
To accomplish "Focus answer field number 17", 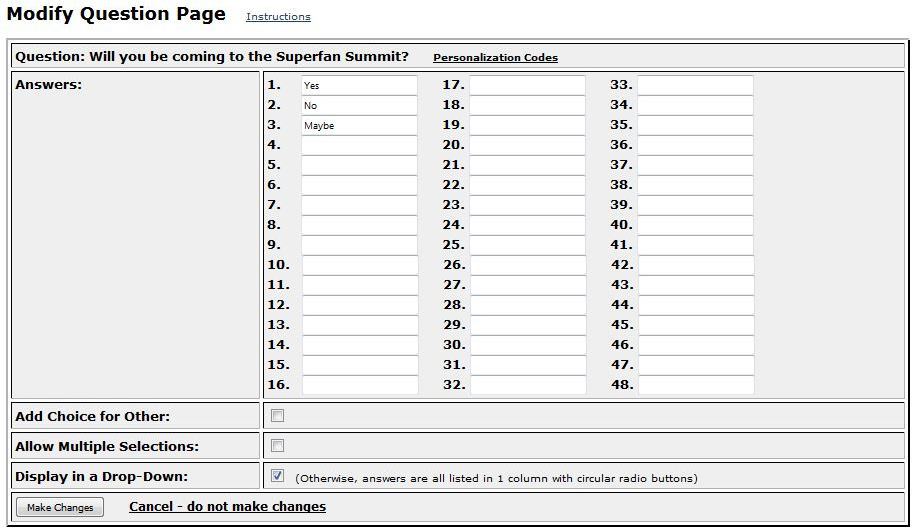I will (x=527, y=85).
